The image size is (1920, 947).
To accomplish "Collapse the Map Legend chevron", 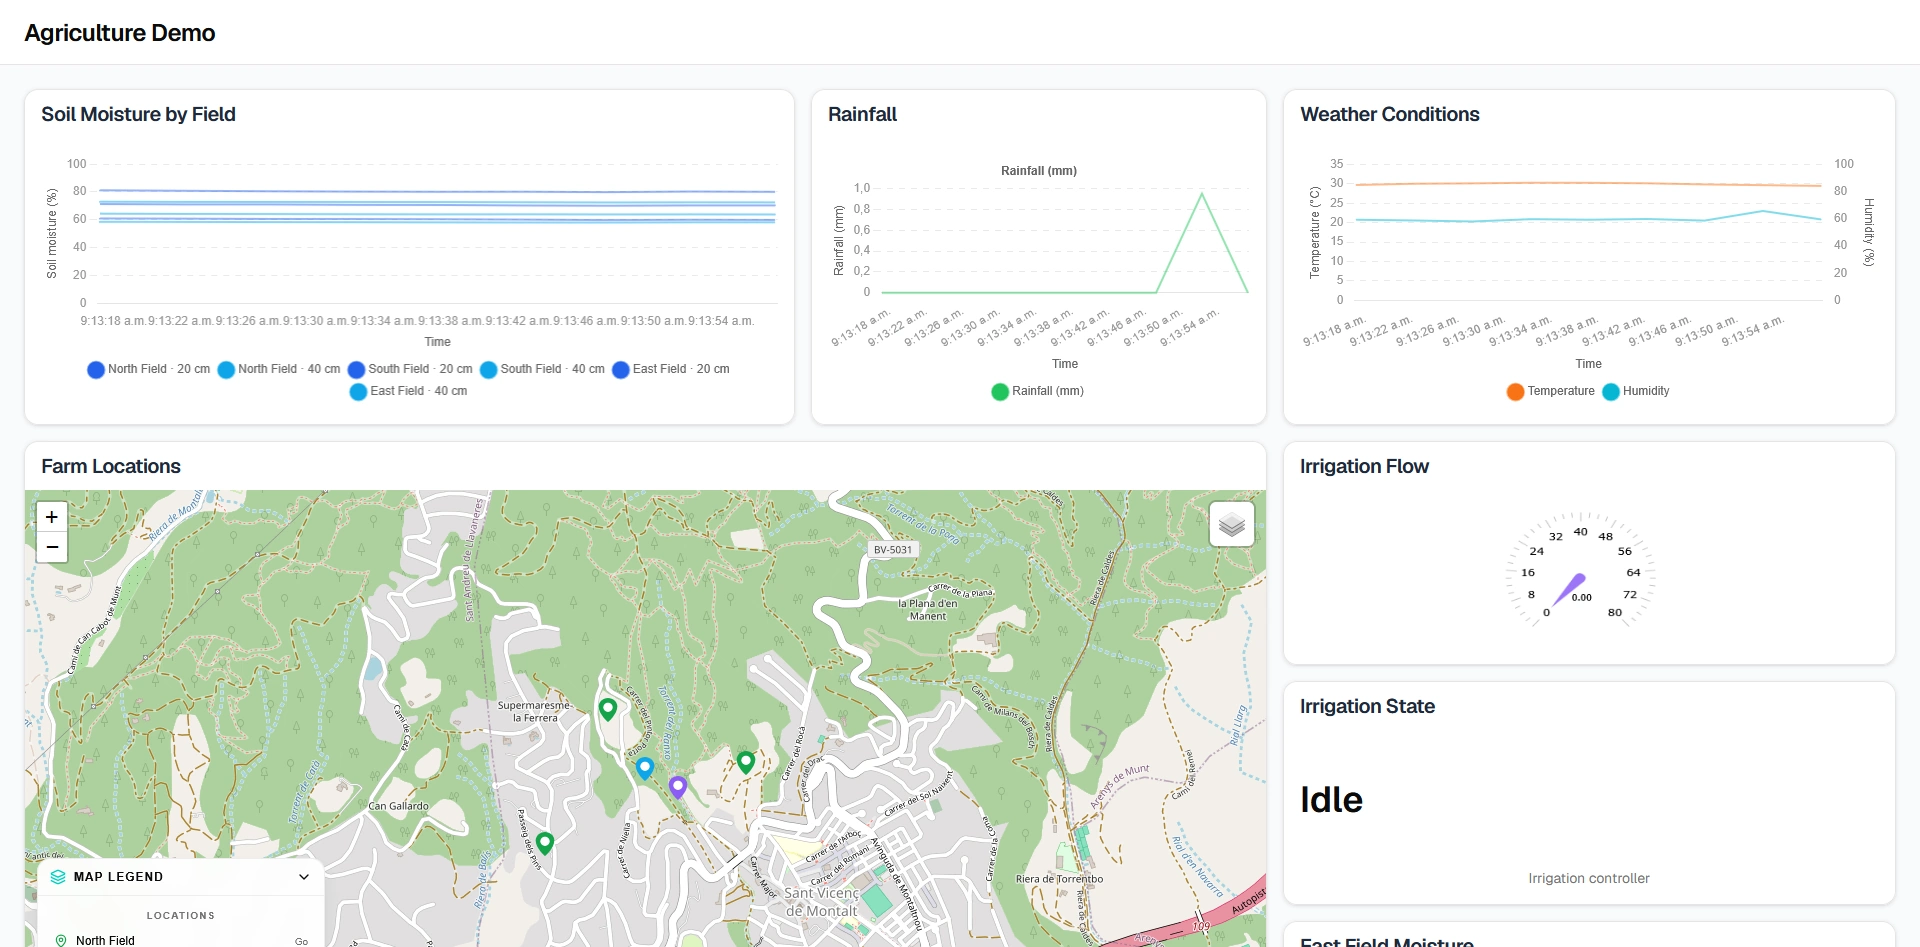I will [x=304, y=877].
